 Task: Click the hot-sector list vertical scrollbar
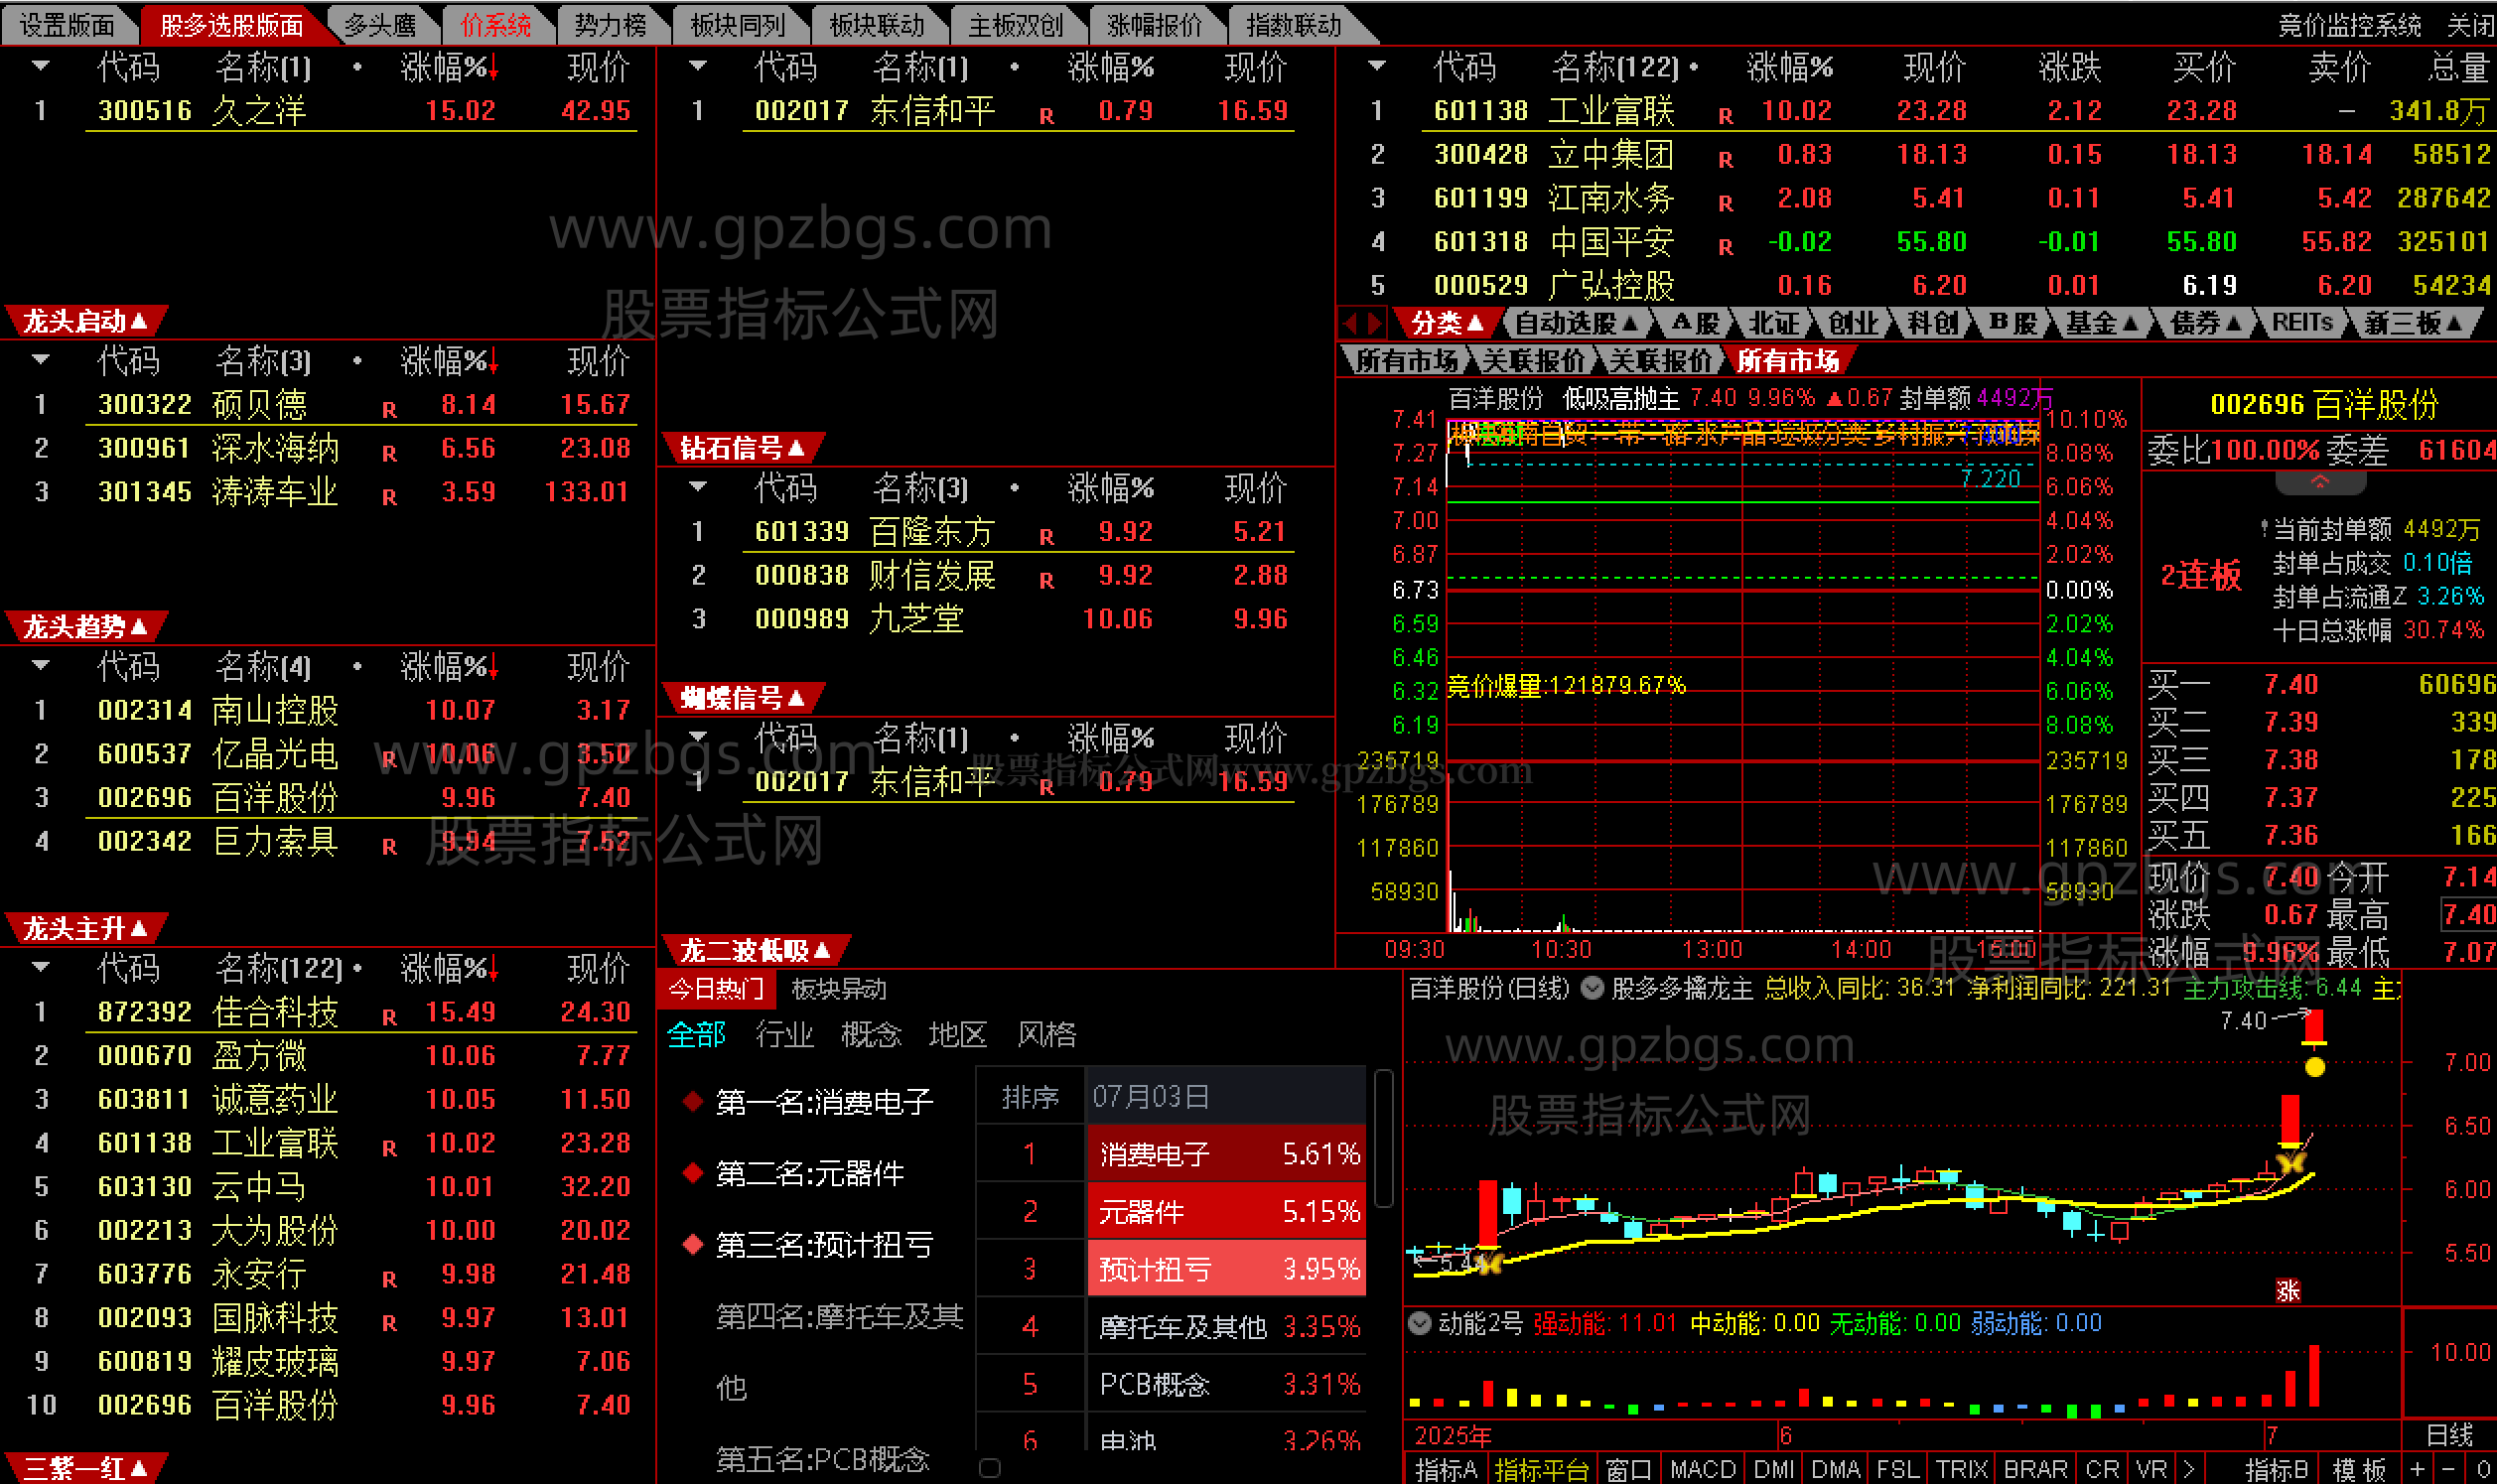pos(1384,1140)
